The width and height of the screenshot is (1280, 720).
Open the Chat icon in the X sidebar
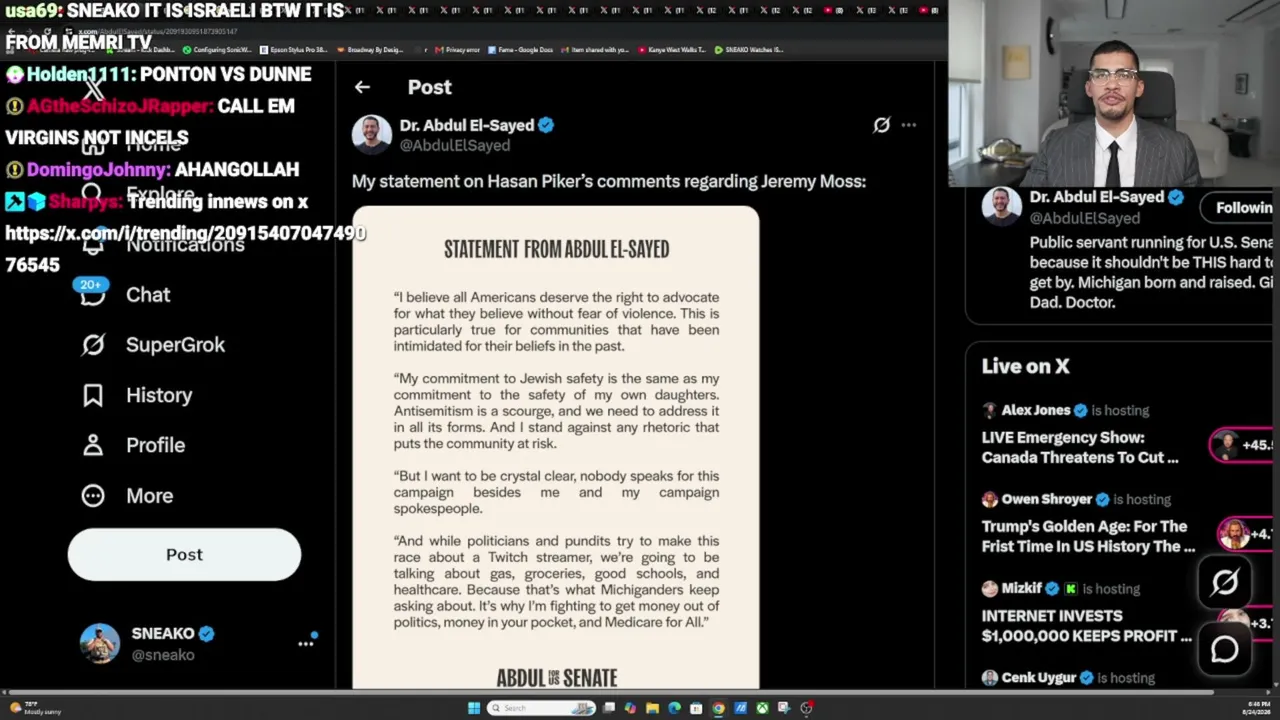point(93,295)
